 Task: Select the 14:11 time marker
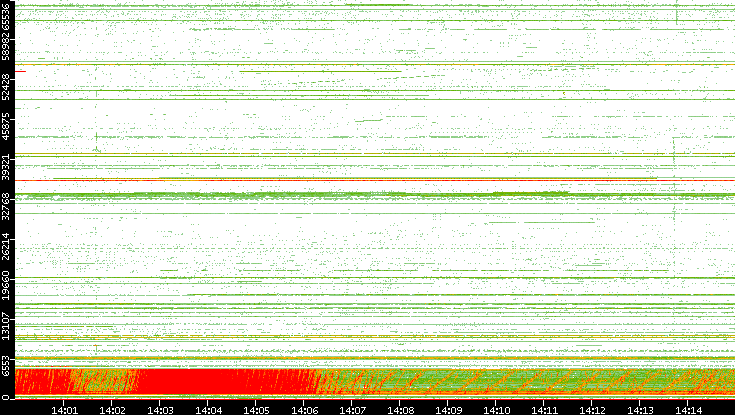(544, 408)
